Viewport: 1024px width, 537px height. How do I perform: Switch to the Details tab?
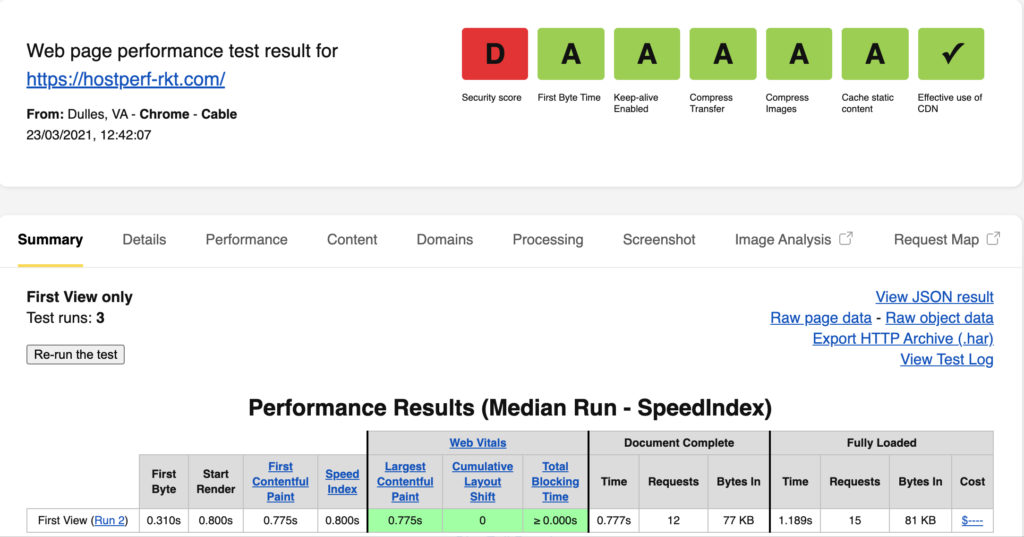tap(144, 240)
